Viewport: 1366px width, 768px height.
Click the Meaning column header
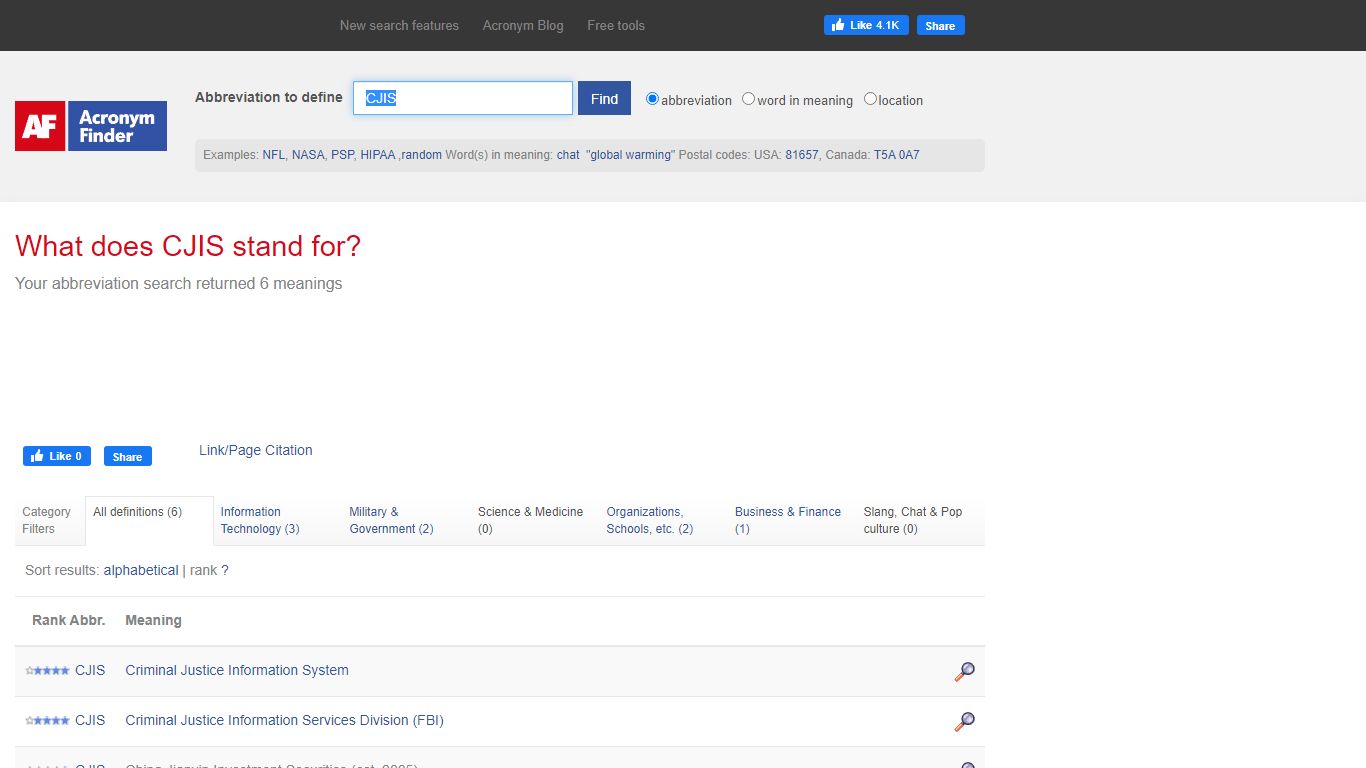(153, 620)
